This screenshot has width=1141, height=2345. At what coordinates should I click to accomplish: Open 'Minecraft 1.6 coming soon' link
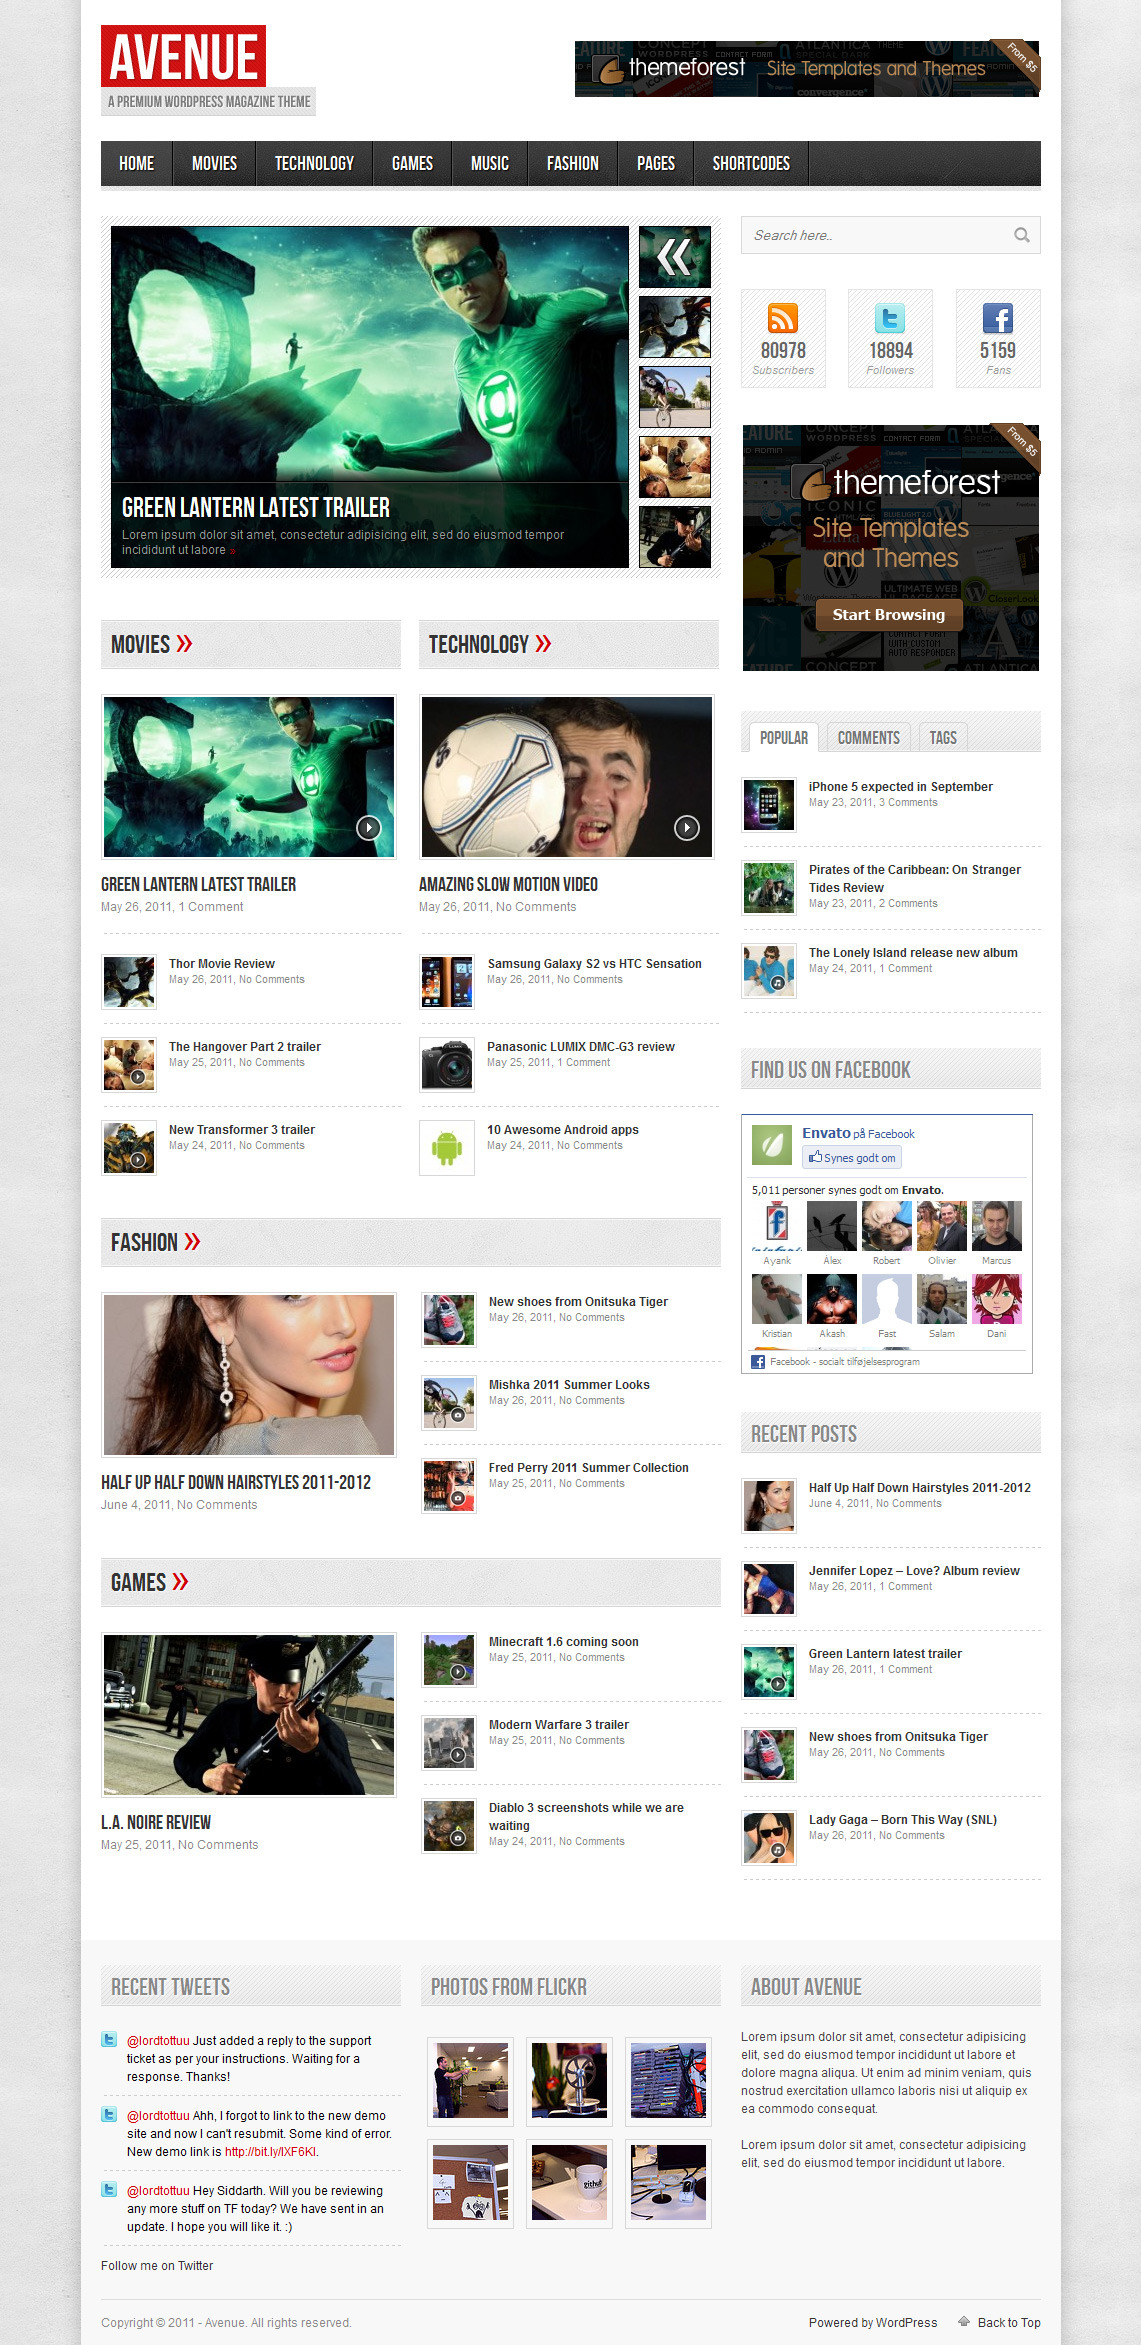(x=564, y=1642)
